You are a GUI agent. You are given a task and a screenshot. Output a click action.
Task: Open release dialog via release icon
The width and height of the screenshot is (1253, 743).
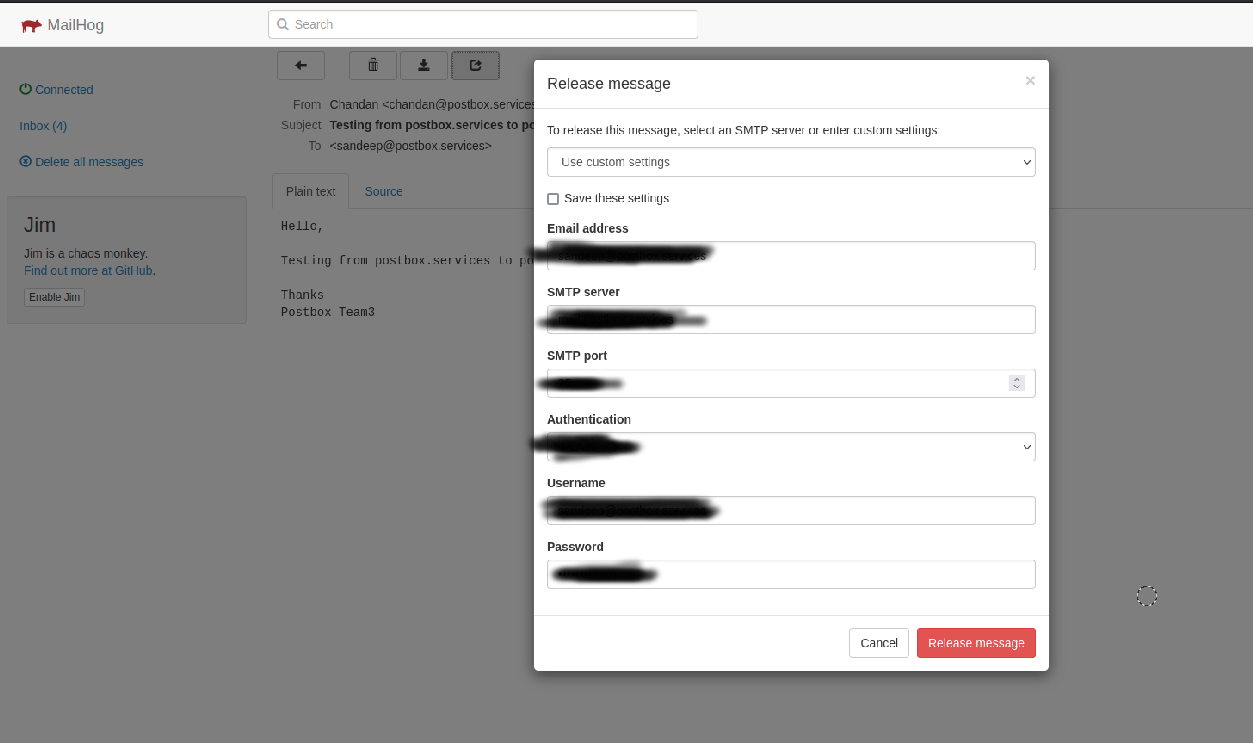[475, 65]
